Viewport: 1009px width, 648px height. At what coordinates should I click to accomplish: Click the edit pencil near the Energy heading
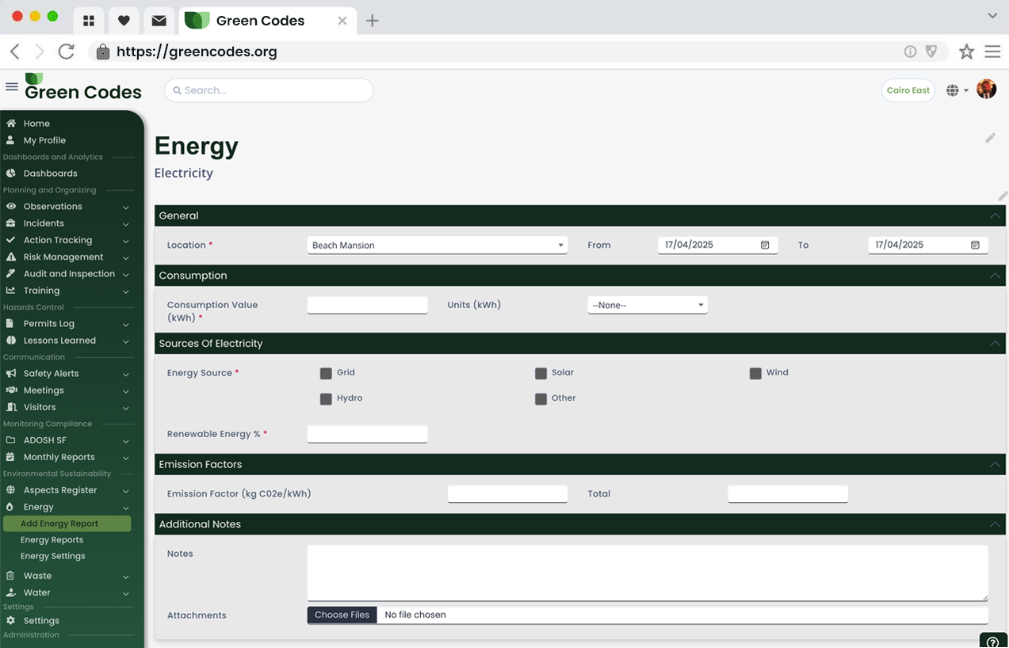point(990,138)
